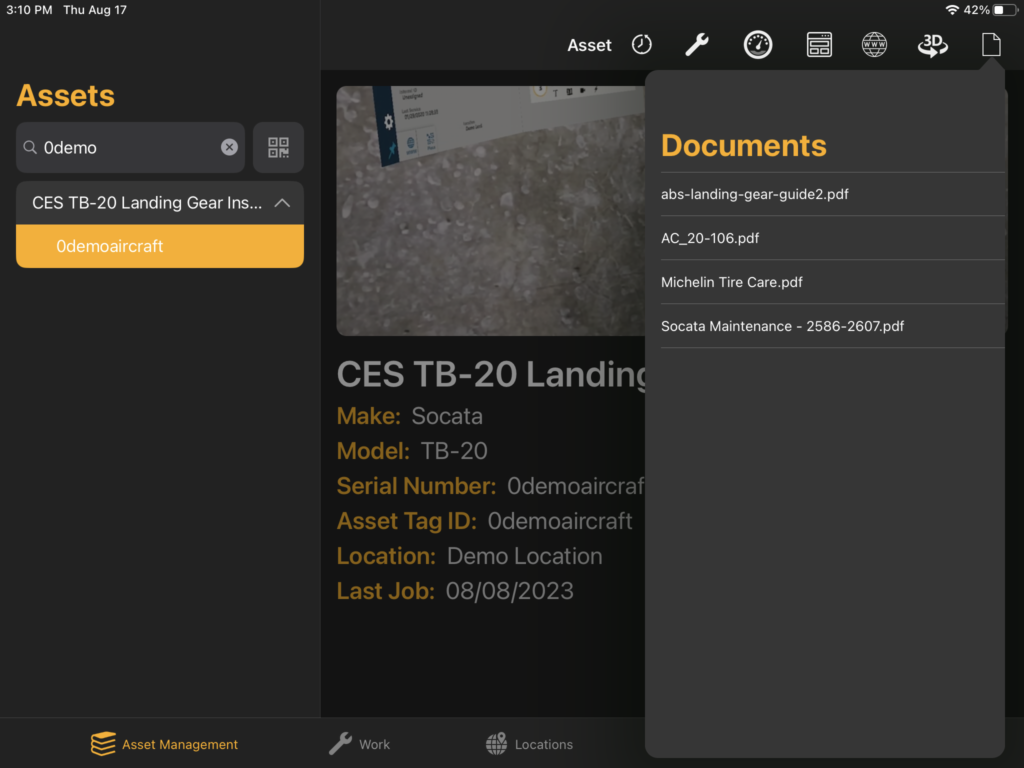Select the Asset Management layers icon

[103, 744]
